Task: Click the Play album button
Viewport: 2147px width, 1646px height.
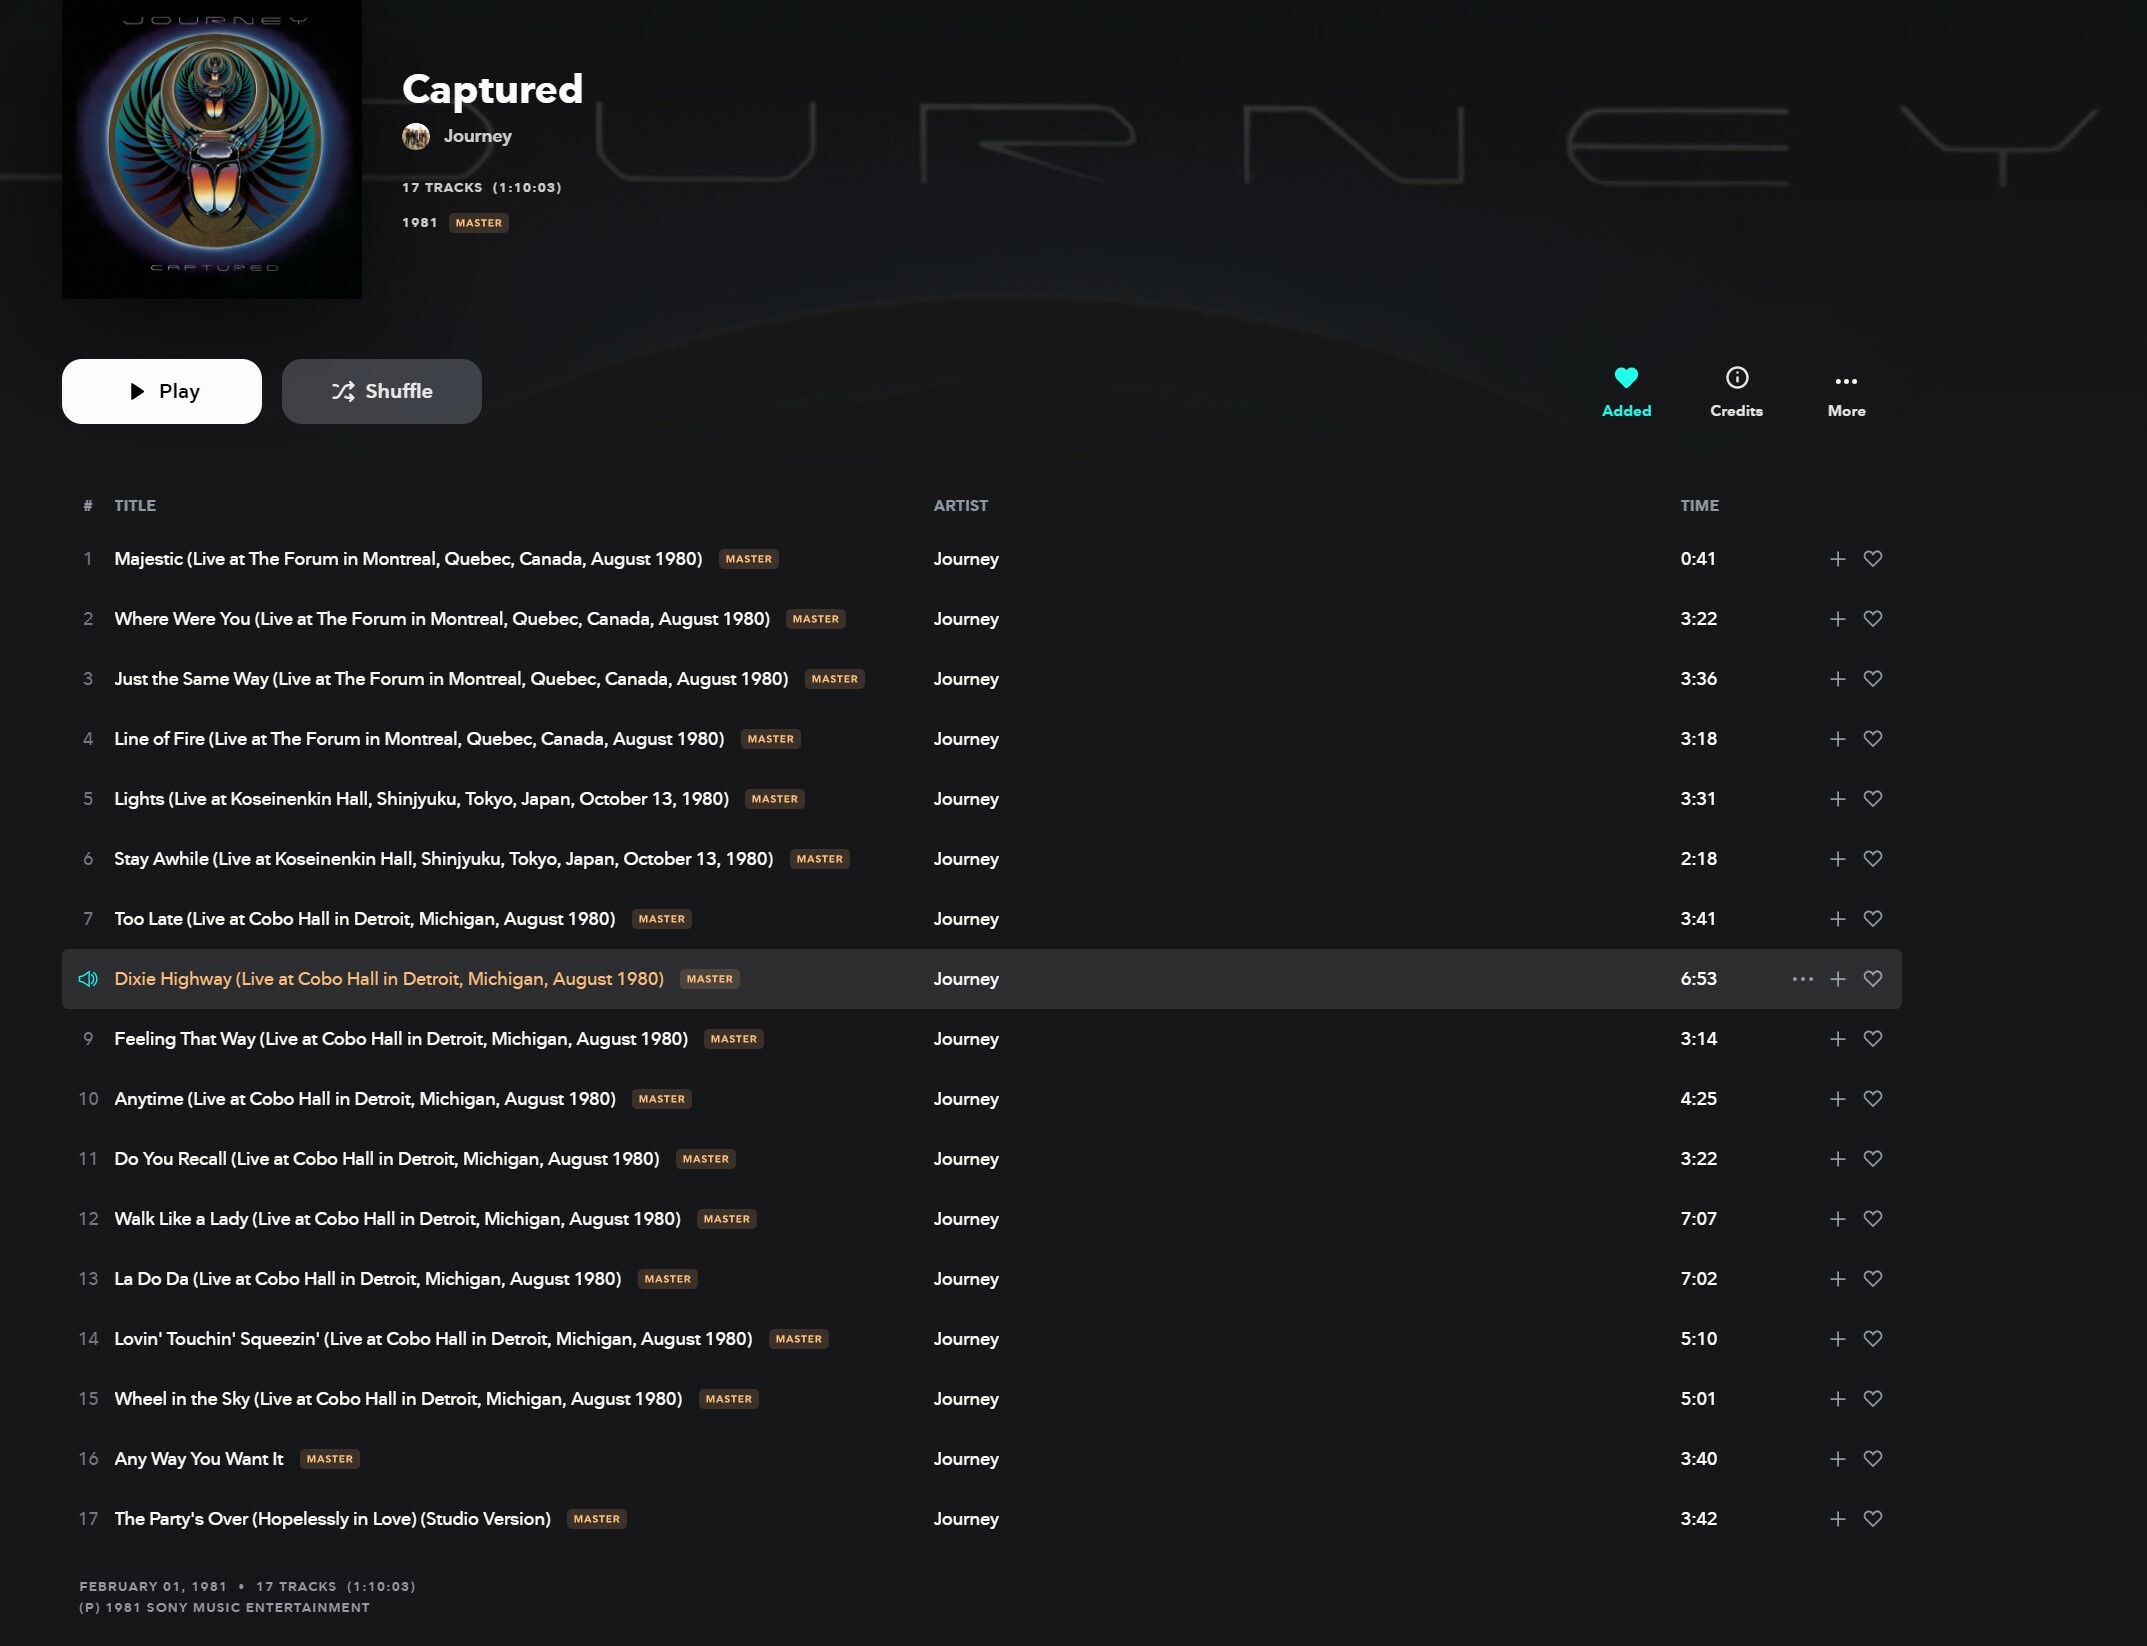Action: [162, 391]
